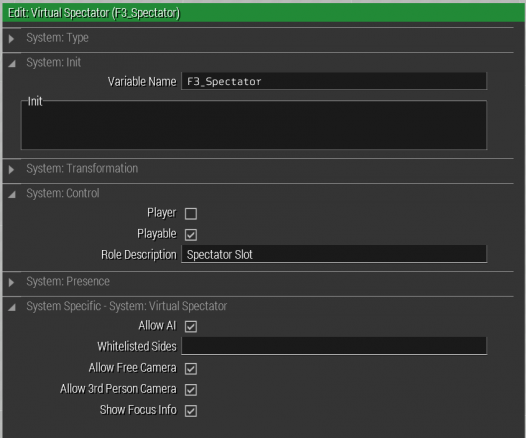The width and height of the screenshot is (526, 438).
Task: Click the 'Whitelisted Sides' label
Action: point(137,346)
